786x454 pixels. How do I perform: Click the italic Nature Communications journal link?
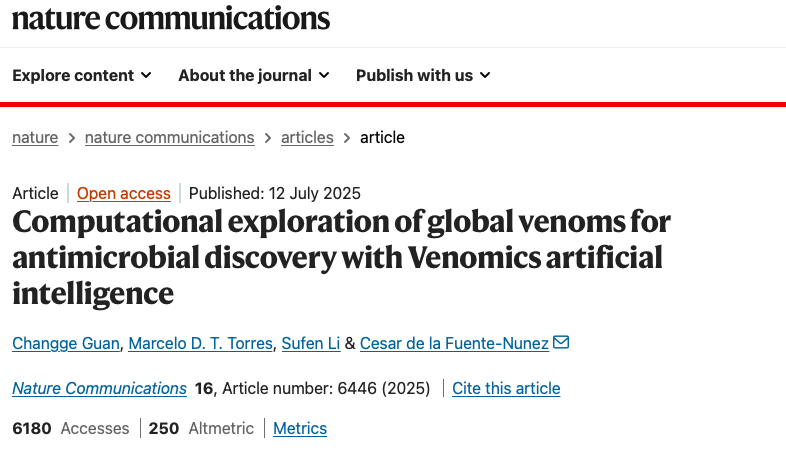click(99, 388)
